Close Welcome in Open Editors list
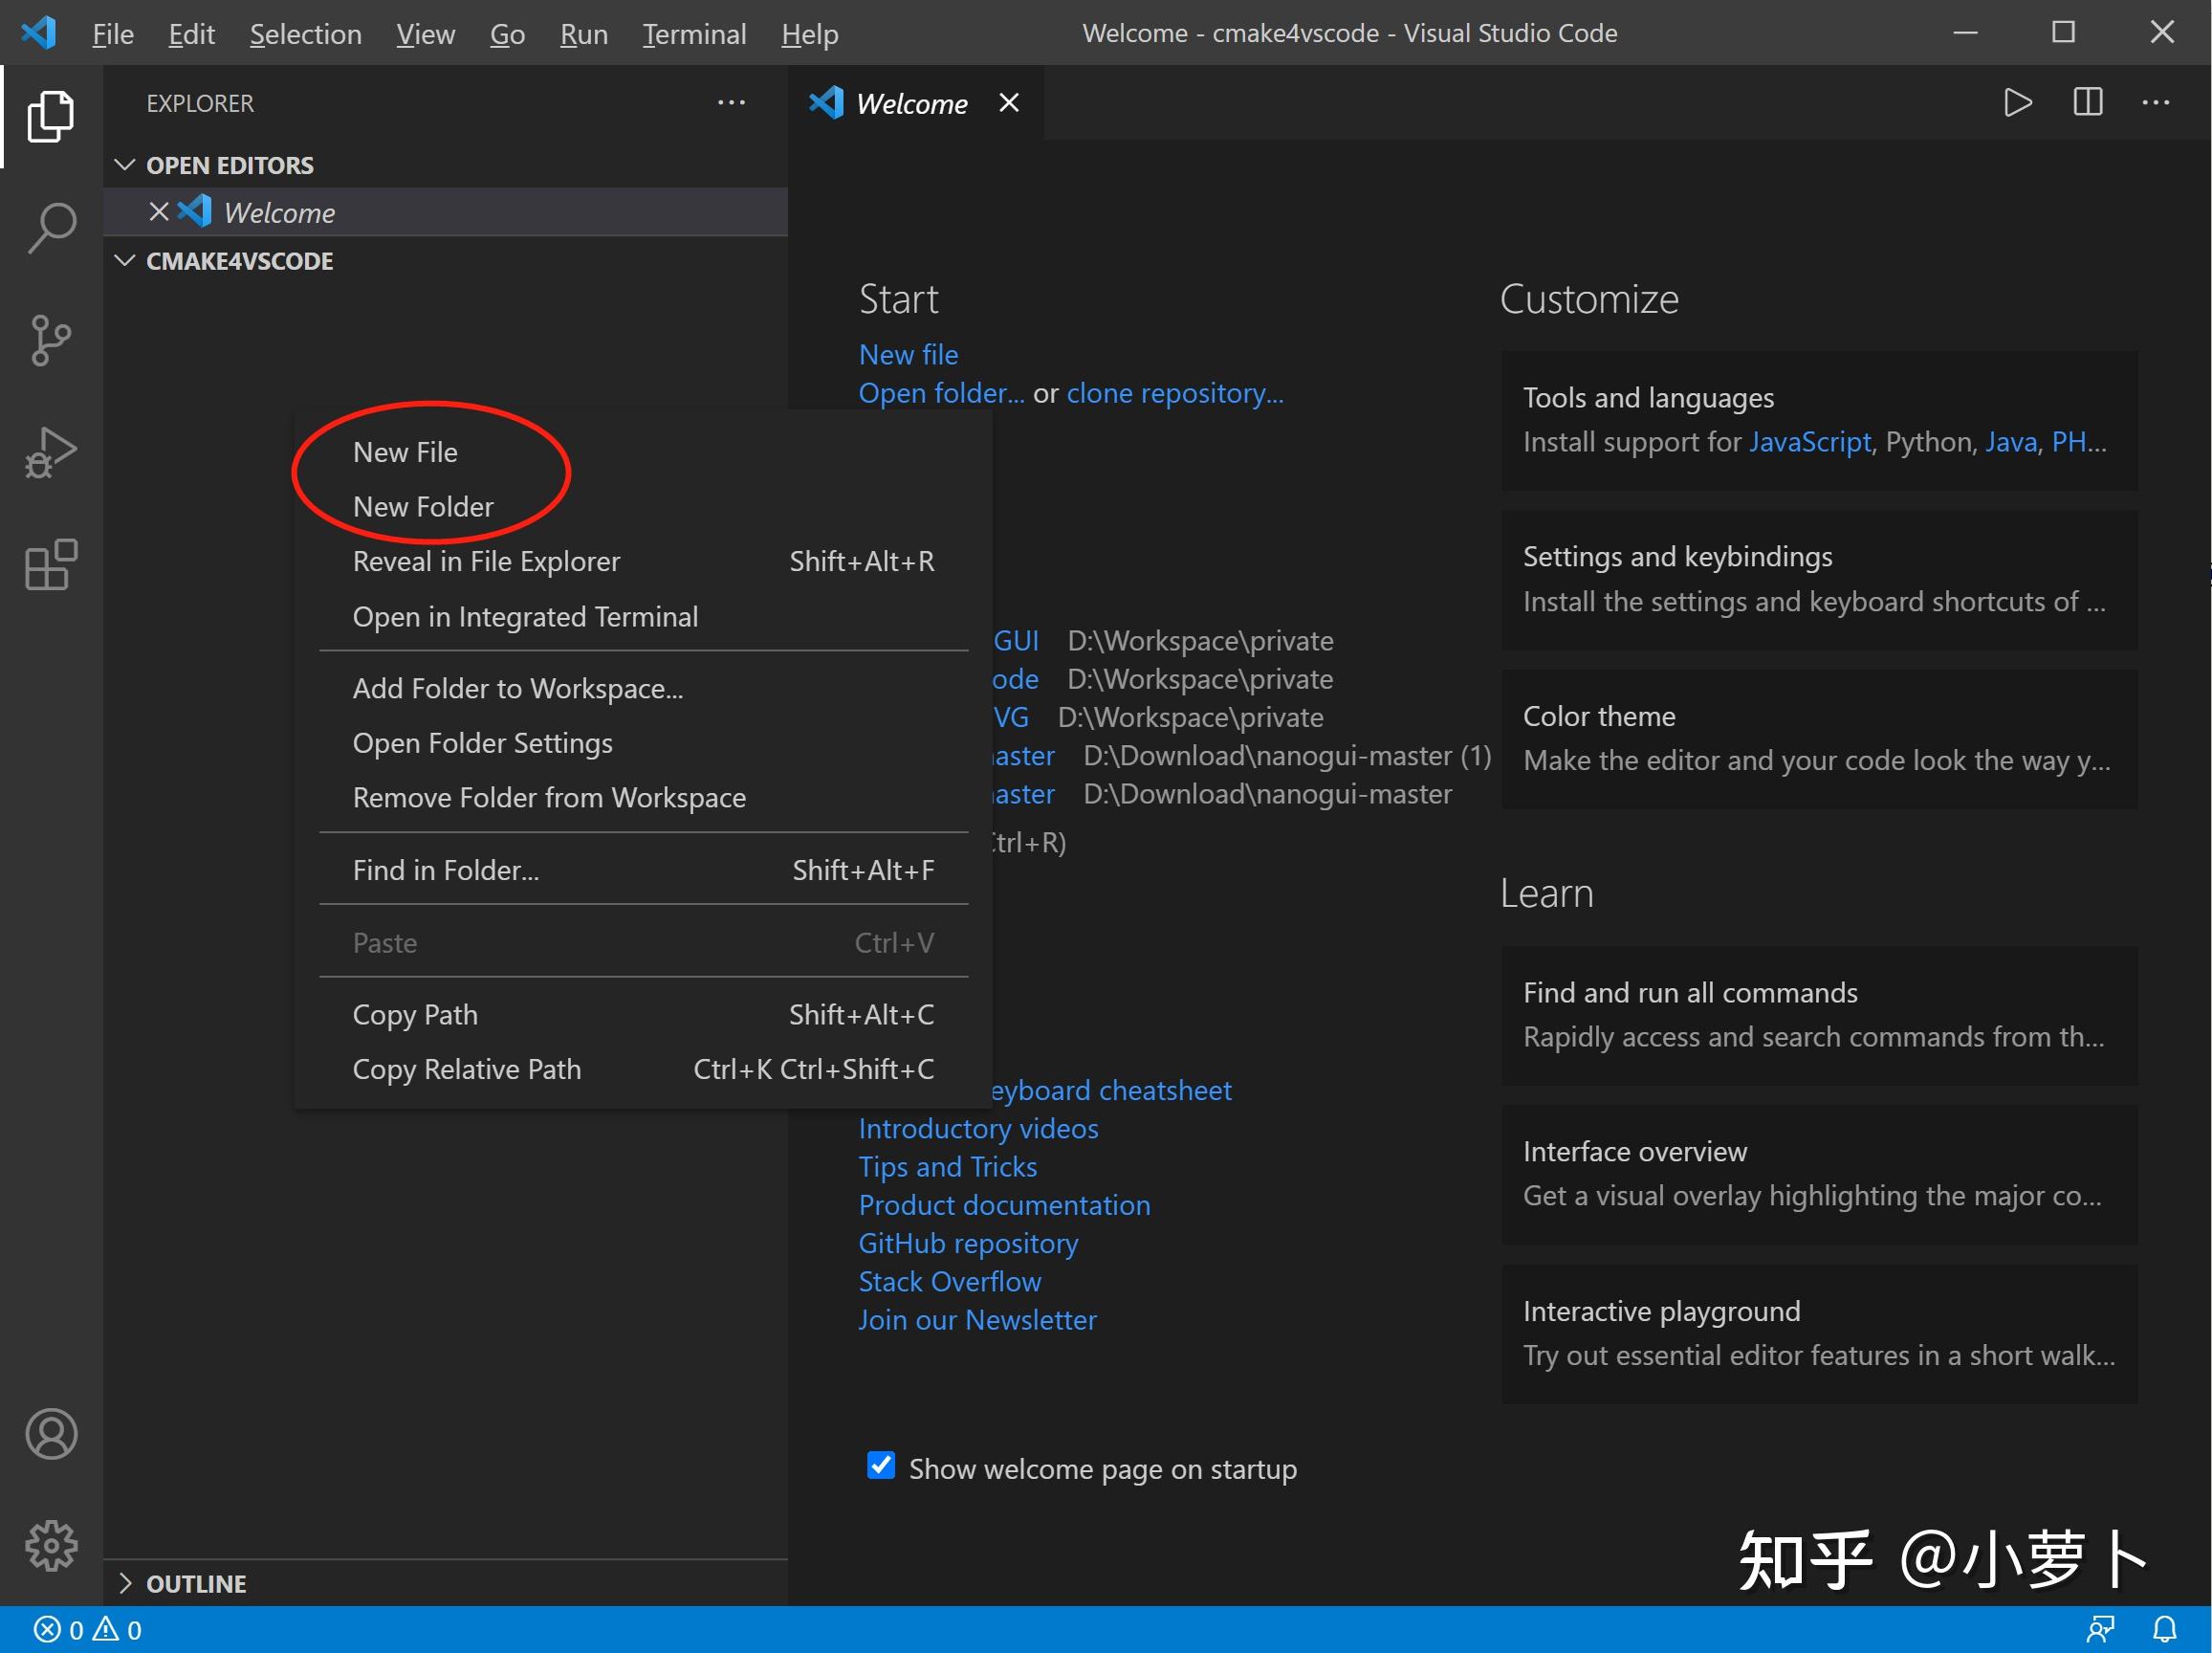 point(159,211)
